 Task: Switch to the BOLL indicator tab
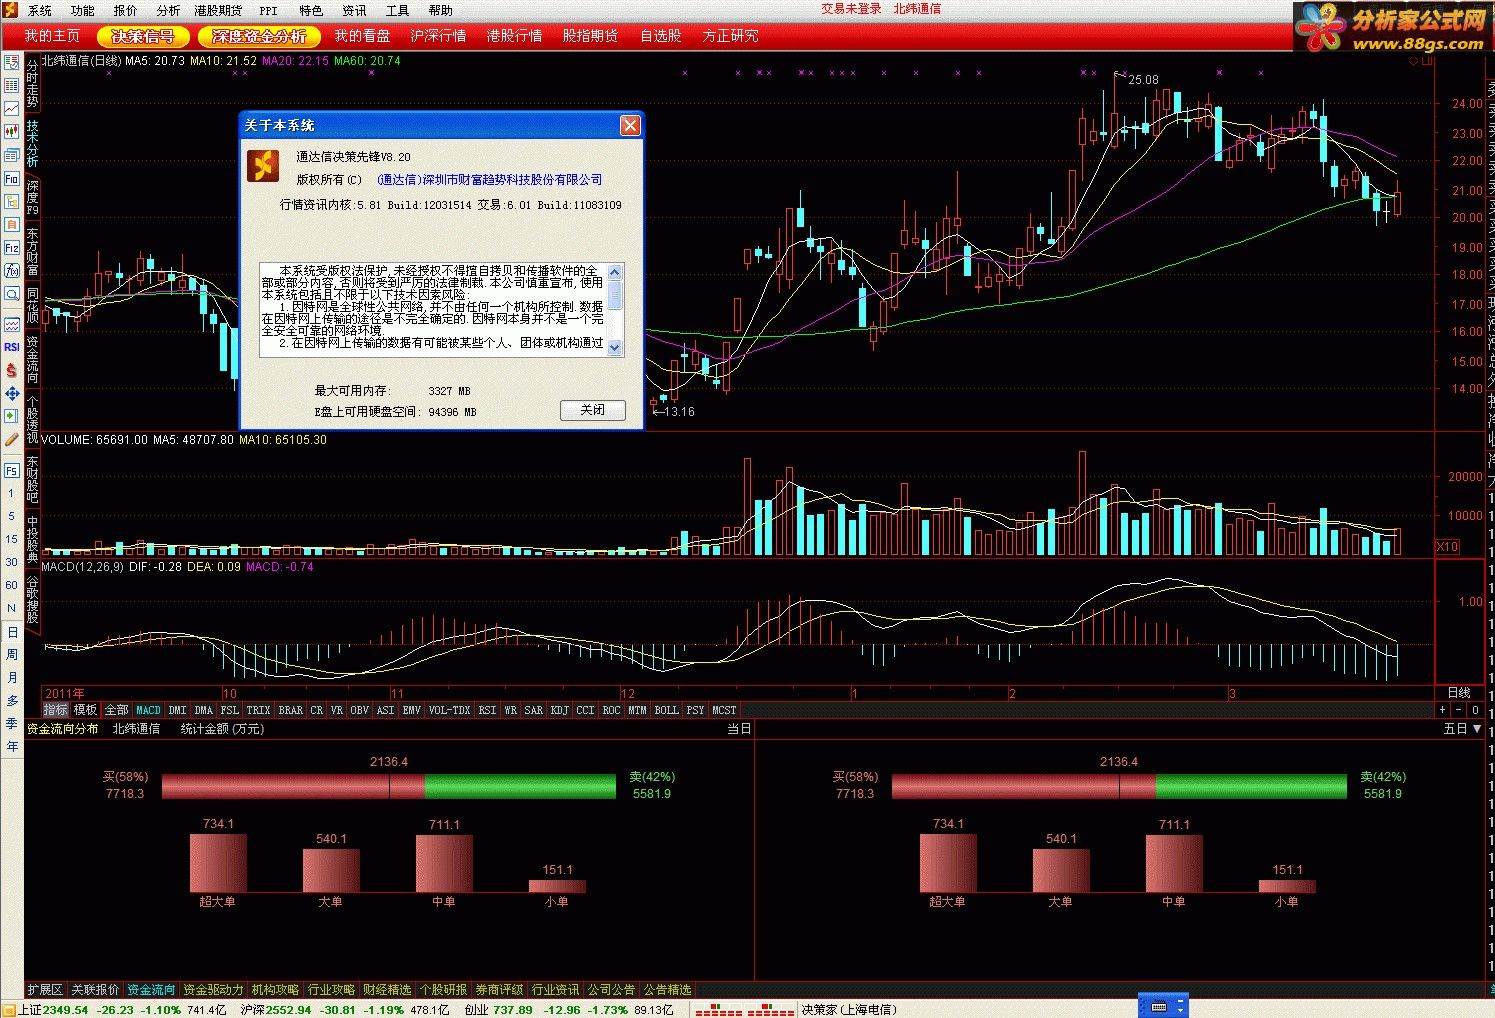pyautogui.click(x=666, y=710)
